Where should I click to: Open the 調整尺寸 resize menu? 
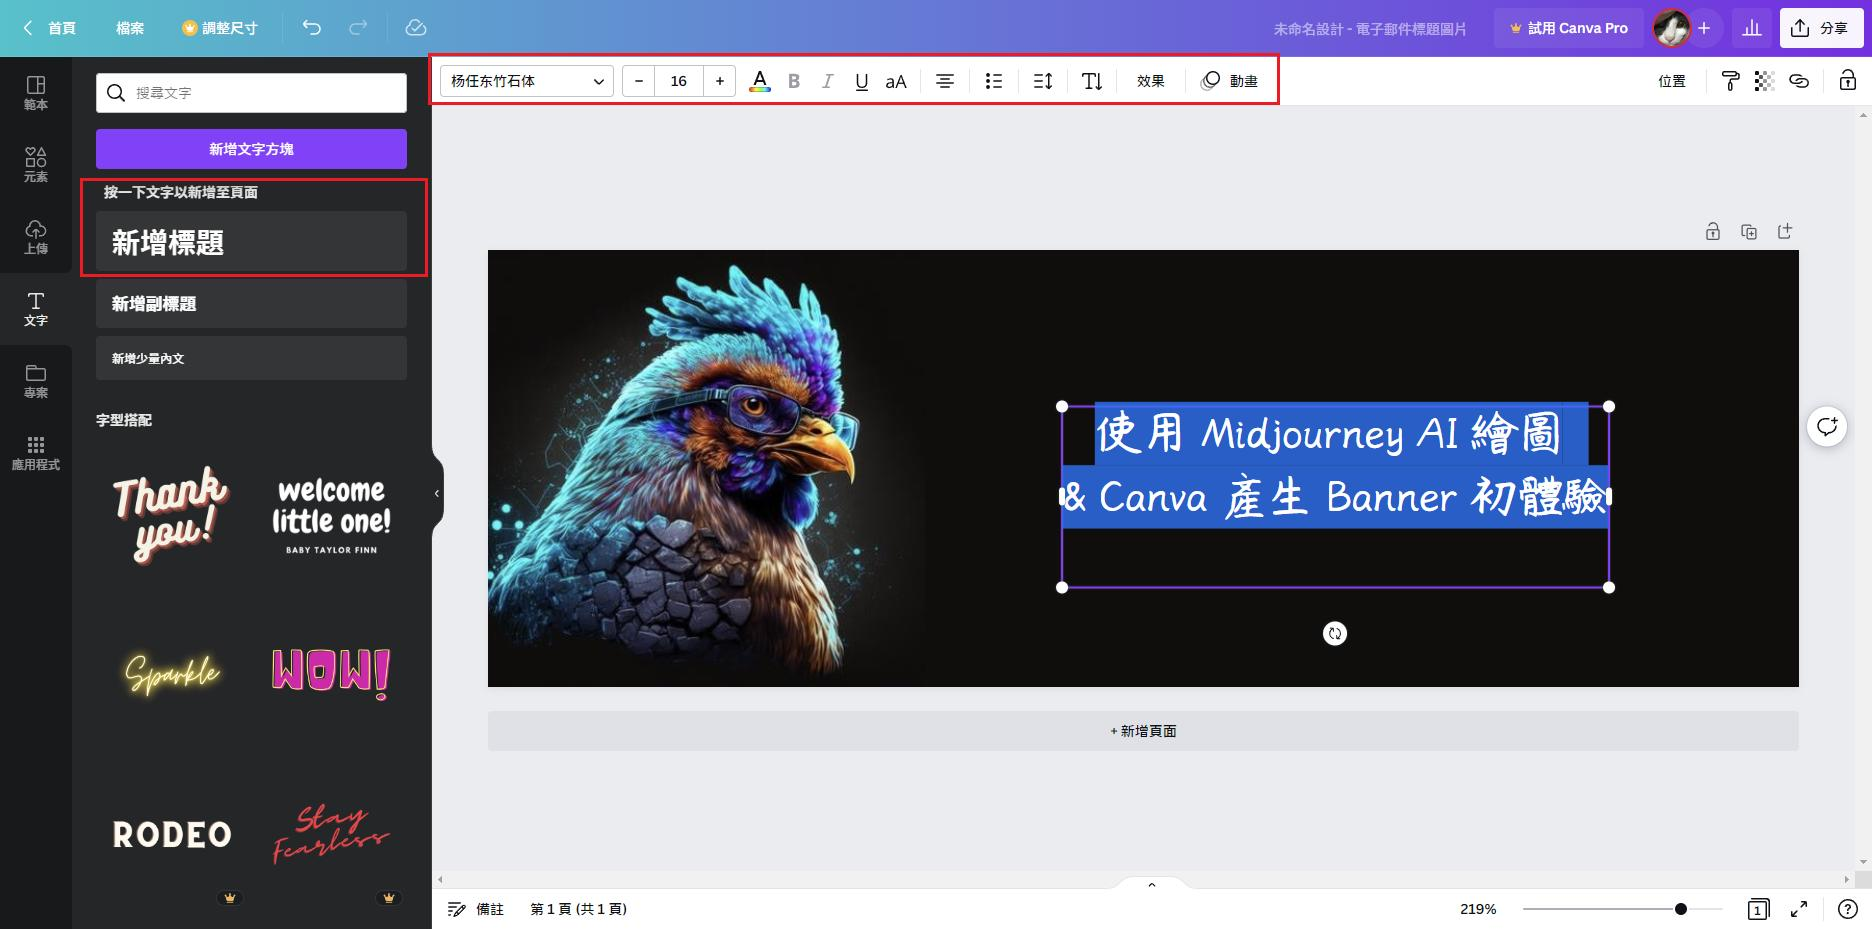pos(220,28)
